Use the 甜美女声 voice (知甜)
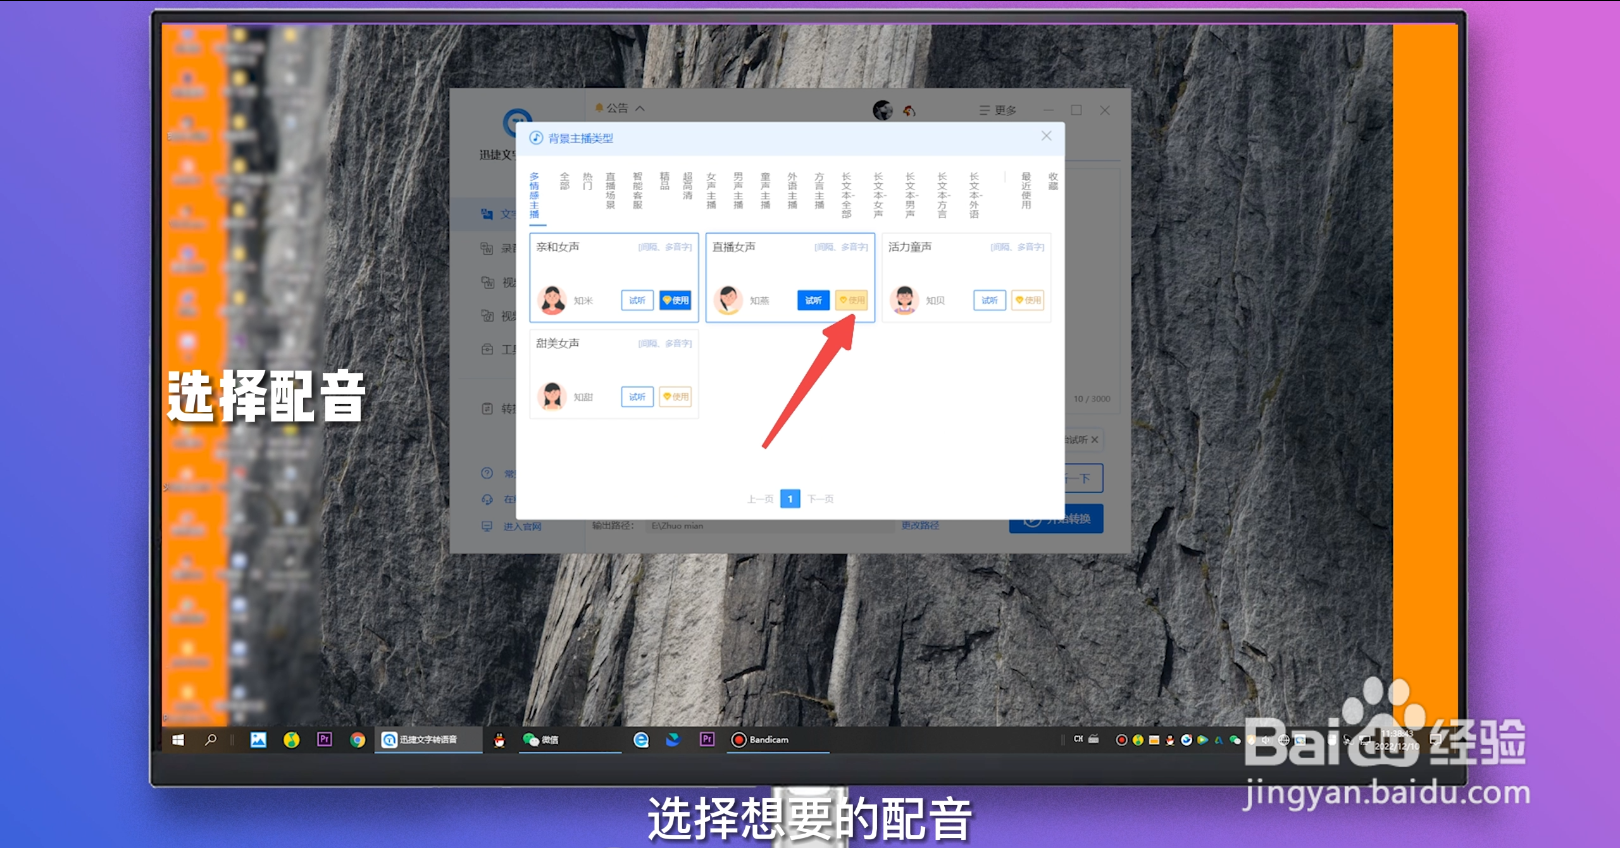The width and height of the screenshot is (1620, 848). 676,397
